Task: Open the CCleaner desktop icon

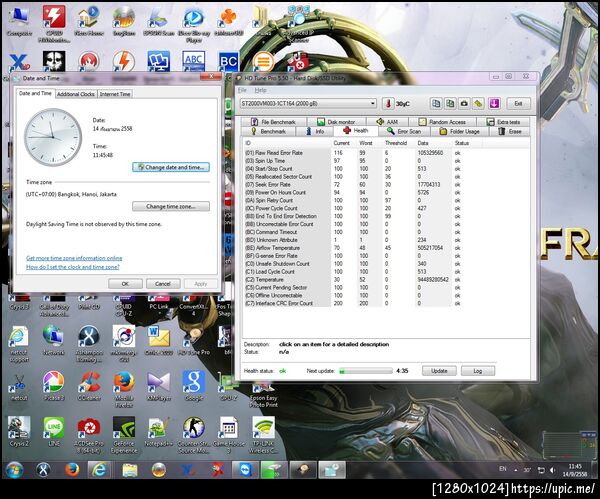Action: click(89, 386)
